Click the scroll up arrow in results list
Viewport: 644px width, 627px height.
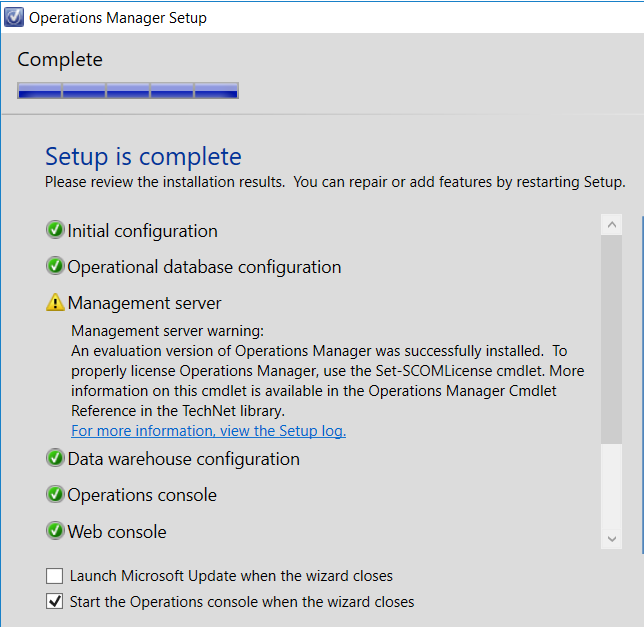(612, 225)
